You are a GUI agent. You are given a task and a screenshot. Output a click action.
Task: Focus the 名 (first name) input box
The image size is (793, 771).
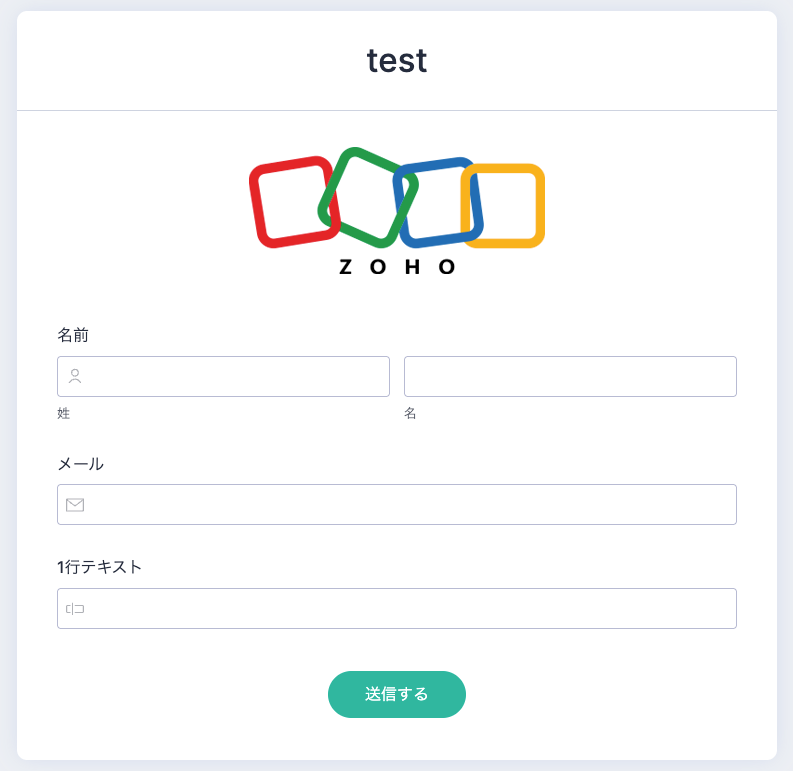[x=570, y=377]
